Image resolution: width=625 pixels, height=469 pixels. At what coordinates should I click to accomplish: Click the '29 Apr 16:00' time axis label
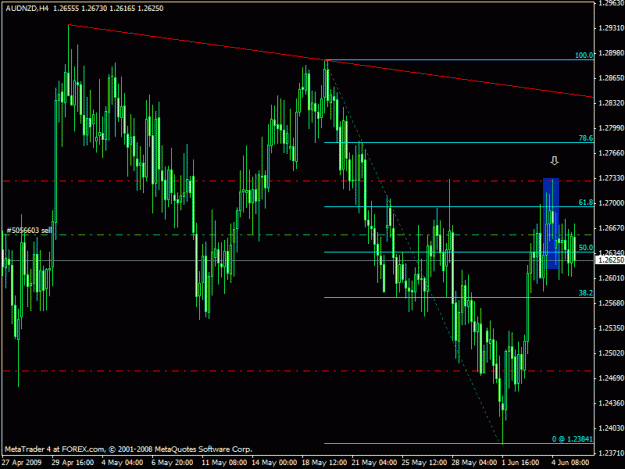(x=73, y=463)
